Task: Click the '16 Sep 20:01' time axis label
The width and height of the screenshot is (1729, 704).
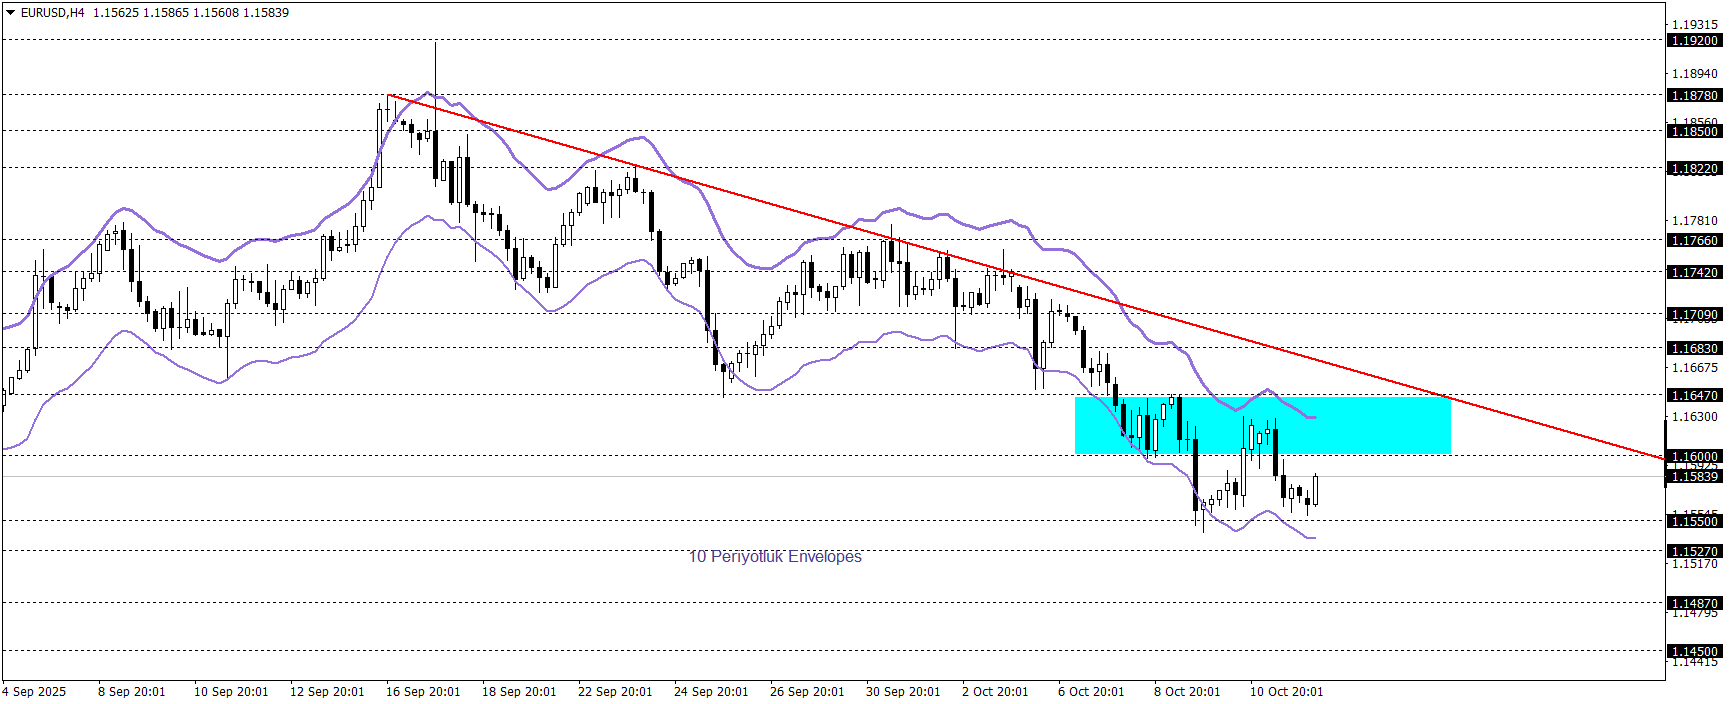Action: click(x=423, y=692)
